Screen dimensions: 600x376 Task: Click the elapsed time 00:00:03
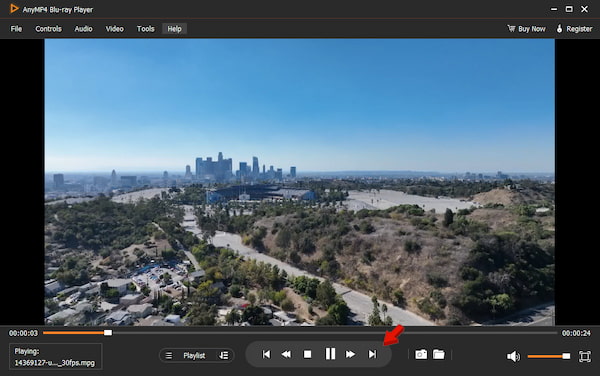point(23,334)
